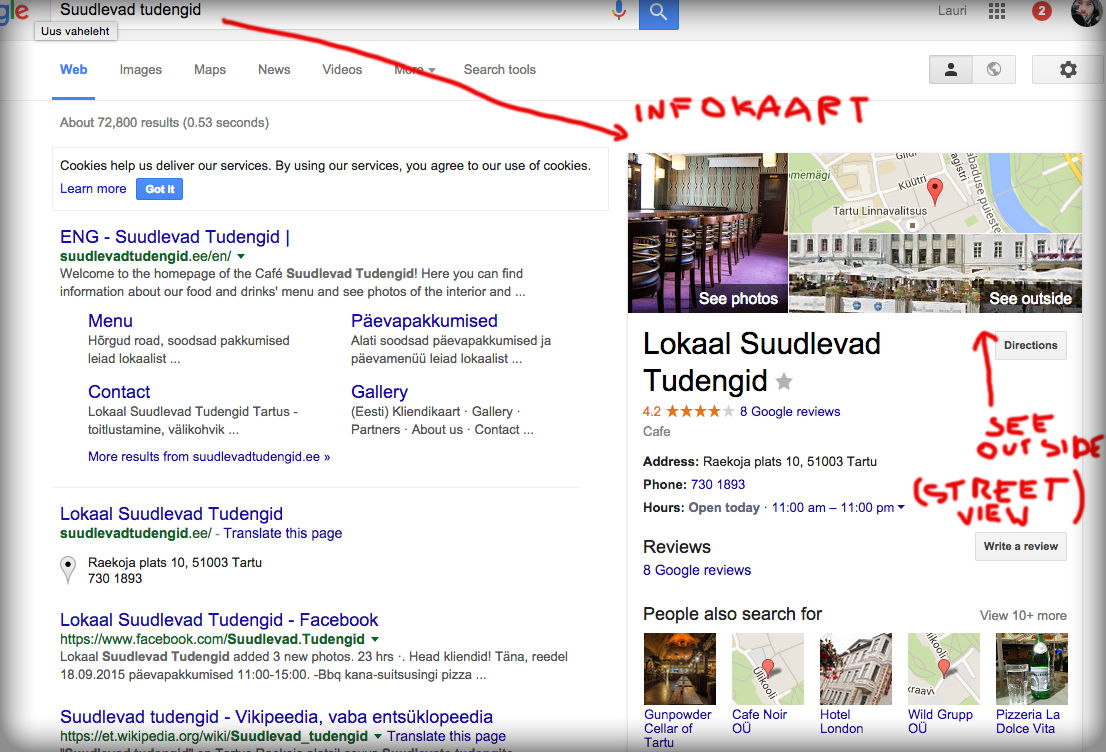
Task: Open the red notifications badge
Action: [x=1042, y=11]
